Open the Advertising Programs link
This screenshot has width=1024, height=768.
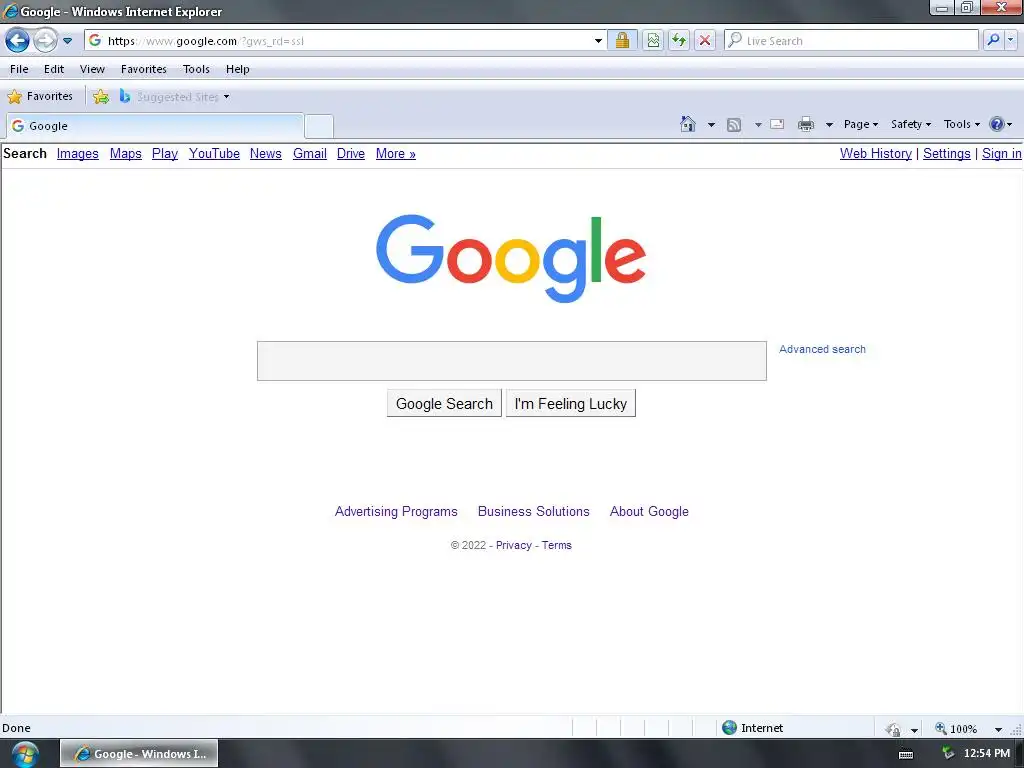[x=396, y=511]
